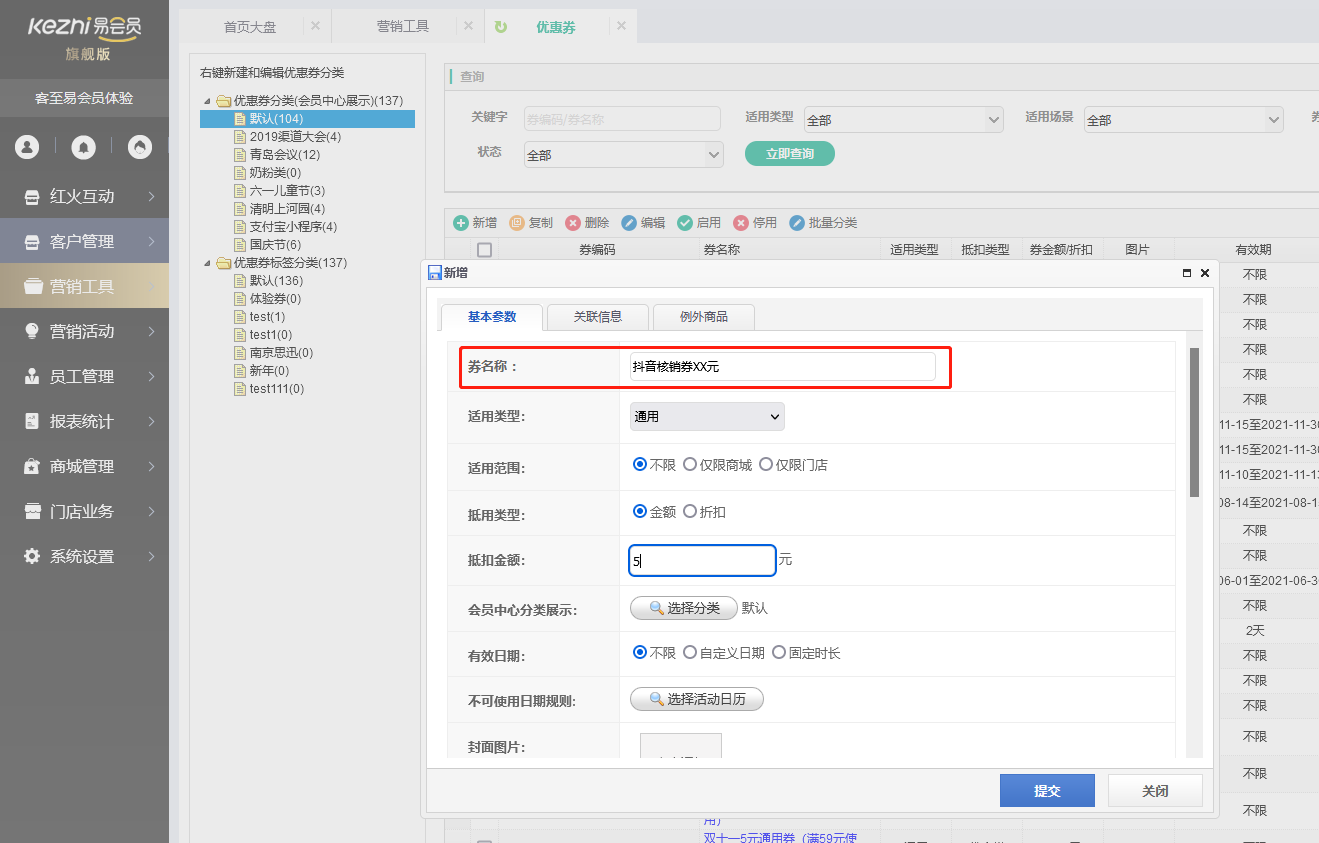Select 自定义日期 validity option
Image resolution: width=1319 pixels, height=843 pixels.
(x=690, y=652)
